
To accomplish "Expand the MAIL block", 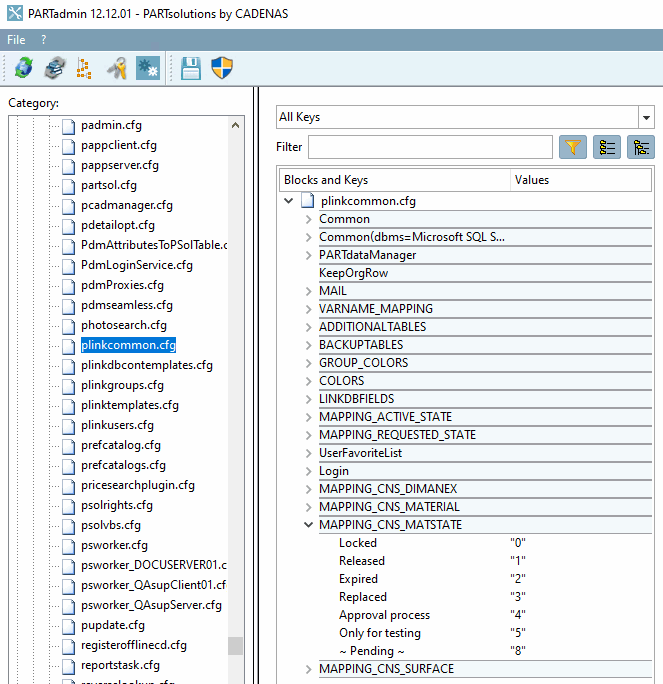I will coord(308,291).
